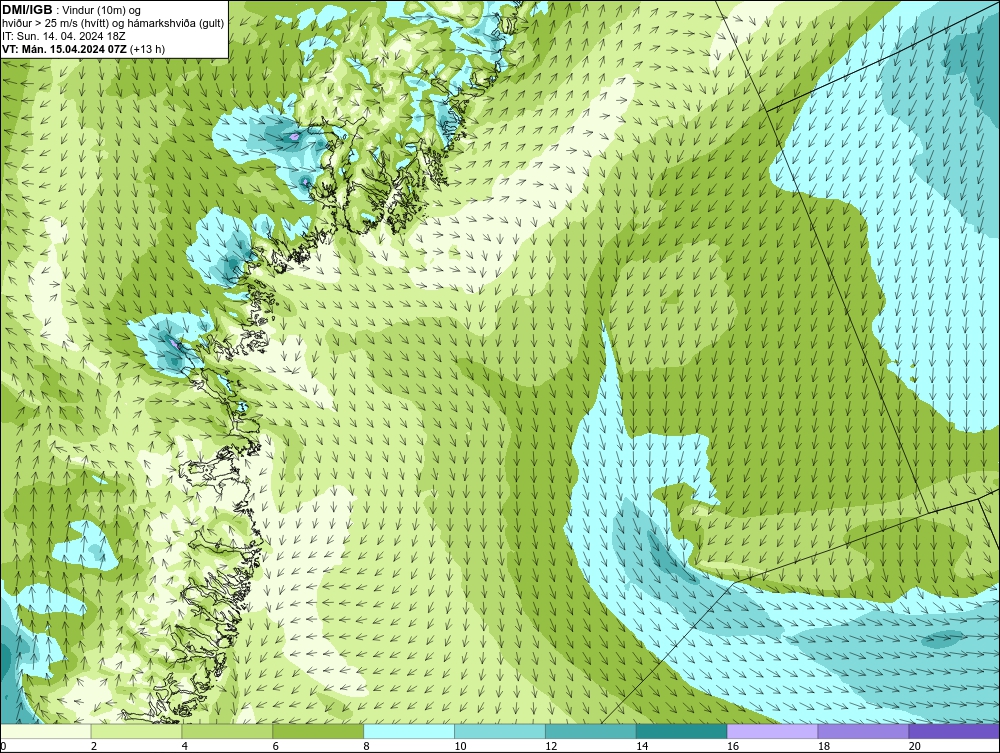Click the scale label '20'
The height and width of the screenshot is (753, 1000).
pos(915,746)
